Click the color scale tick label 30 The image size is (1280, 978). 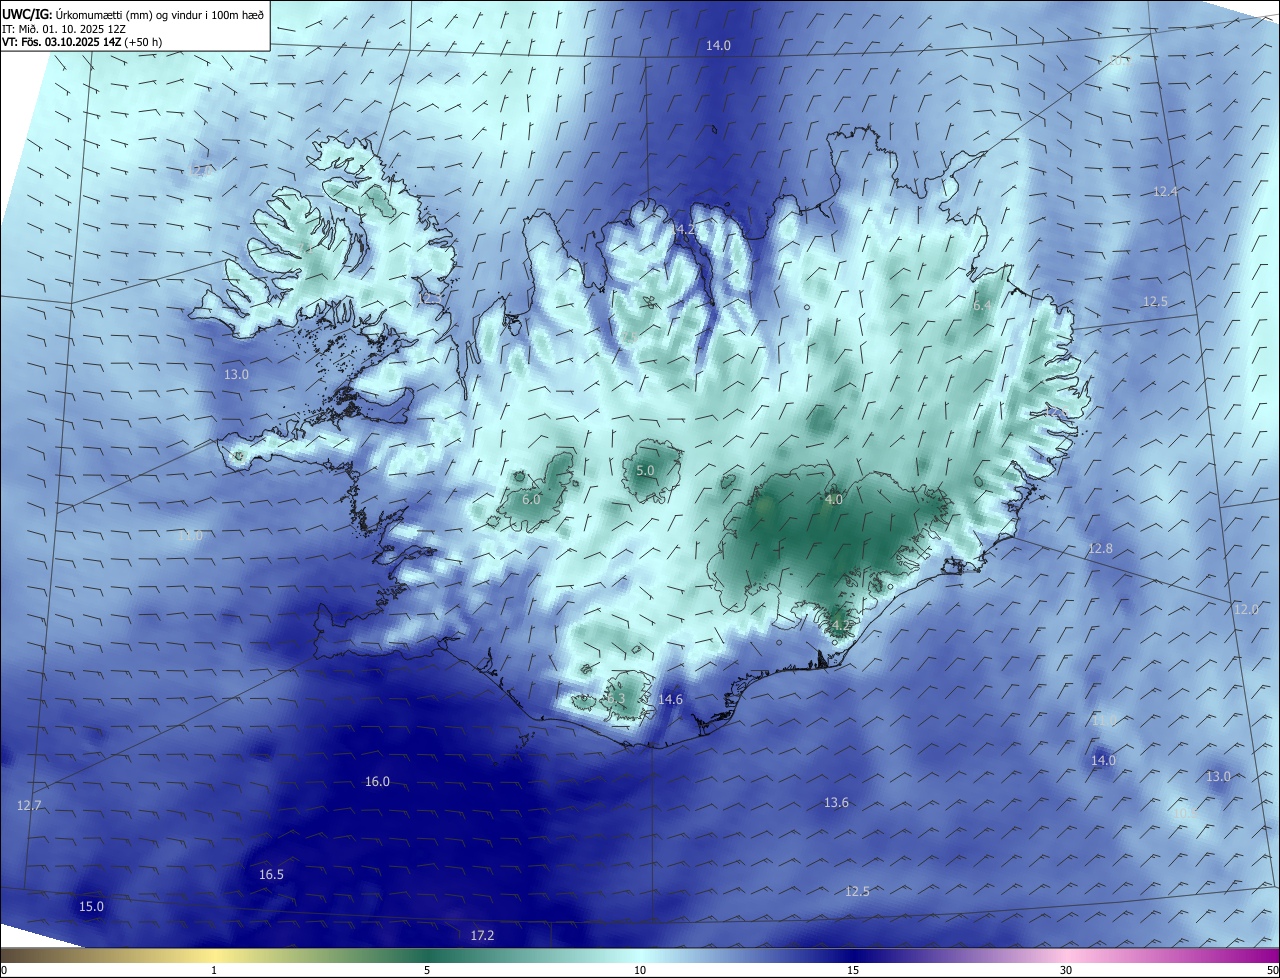point(1066,970)
